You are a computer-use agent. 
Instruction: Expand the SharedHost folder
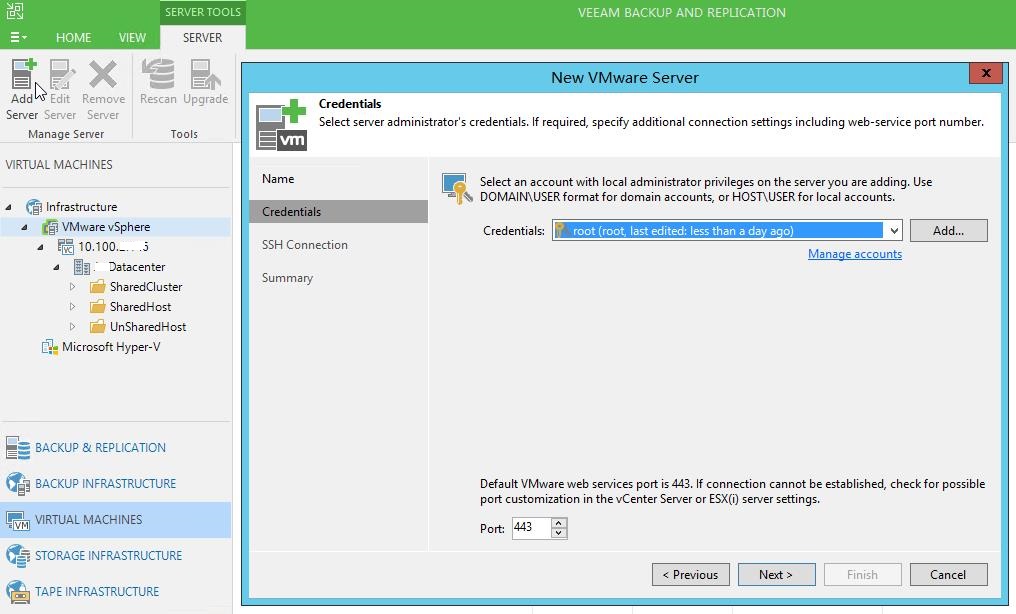click(x=73, y=307)
